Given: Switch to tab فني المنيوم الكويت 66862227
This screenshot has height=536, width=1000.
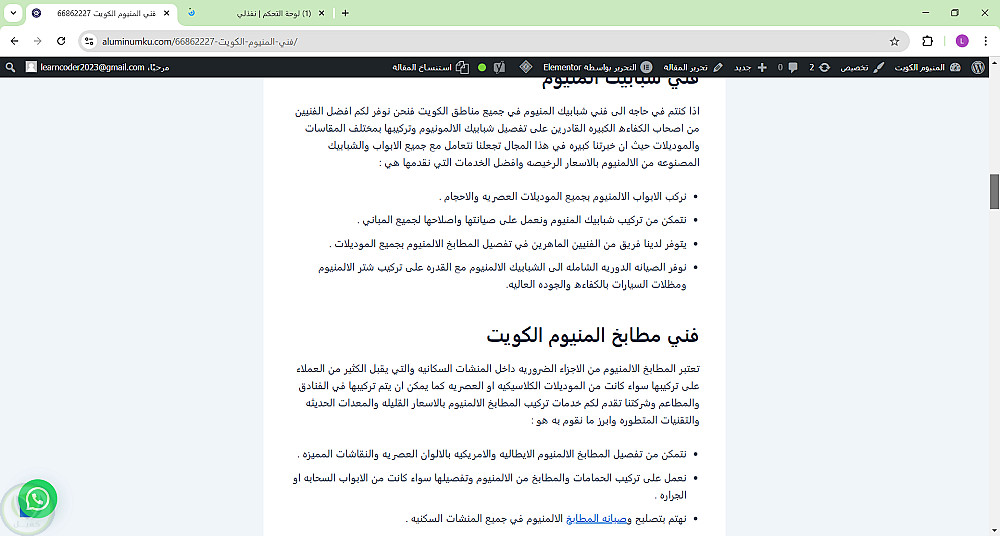Looking at the screenshot, I should [101, 13].
